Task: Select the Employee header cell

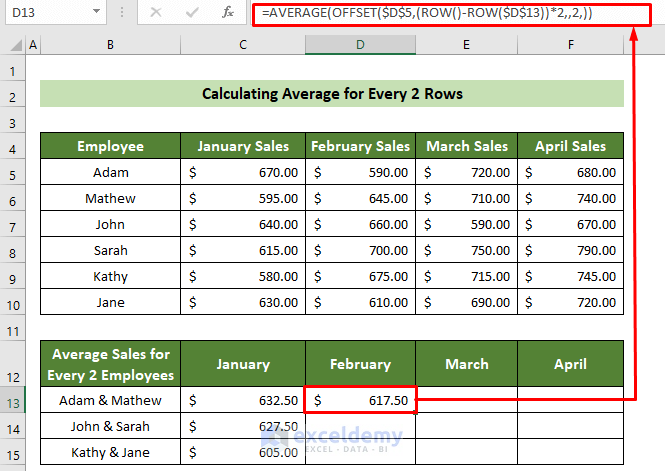Action: click(x=110, y=146)
